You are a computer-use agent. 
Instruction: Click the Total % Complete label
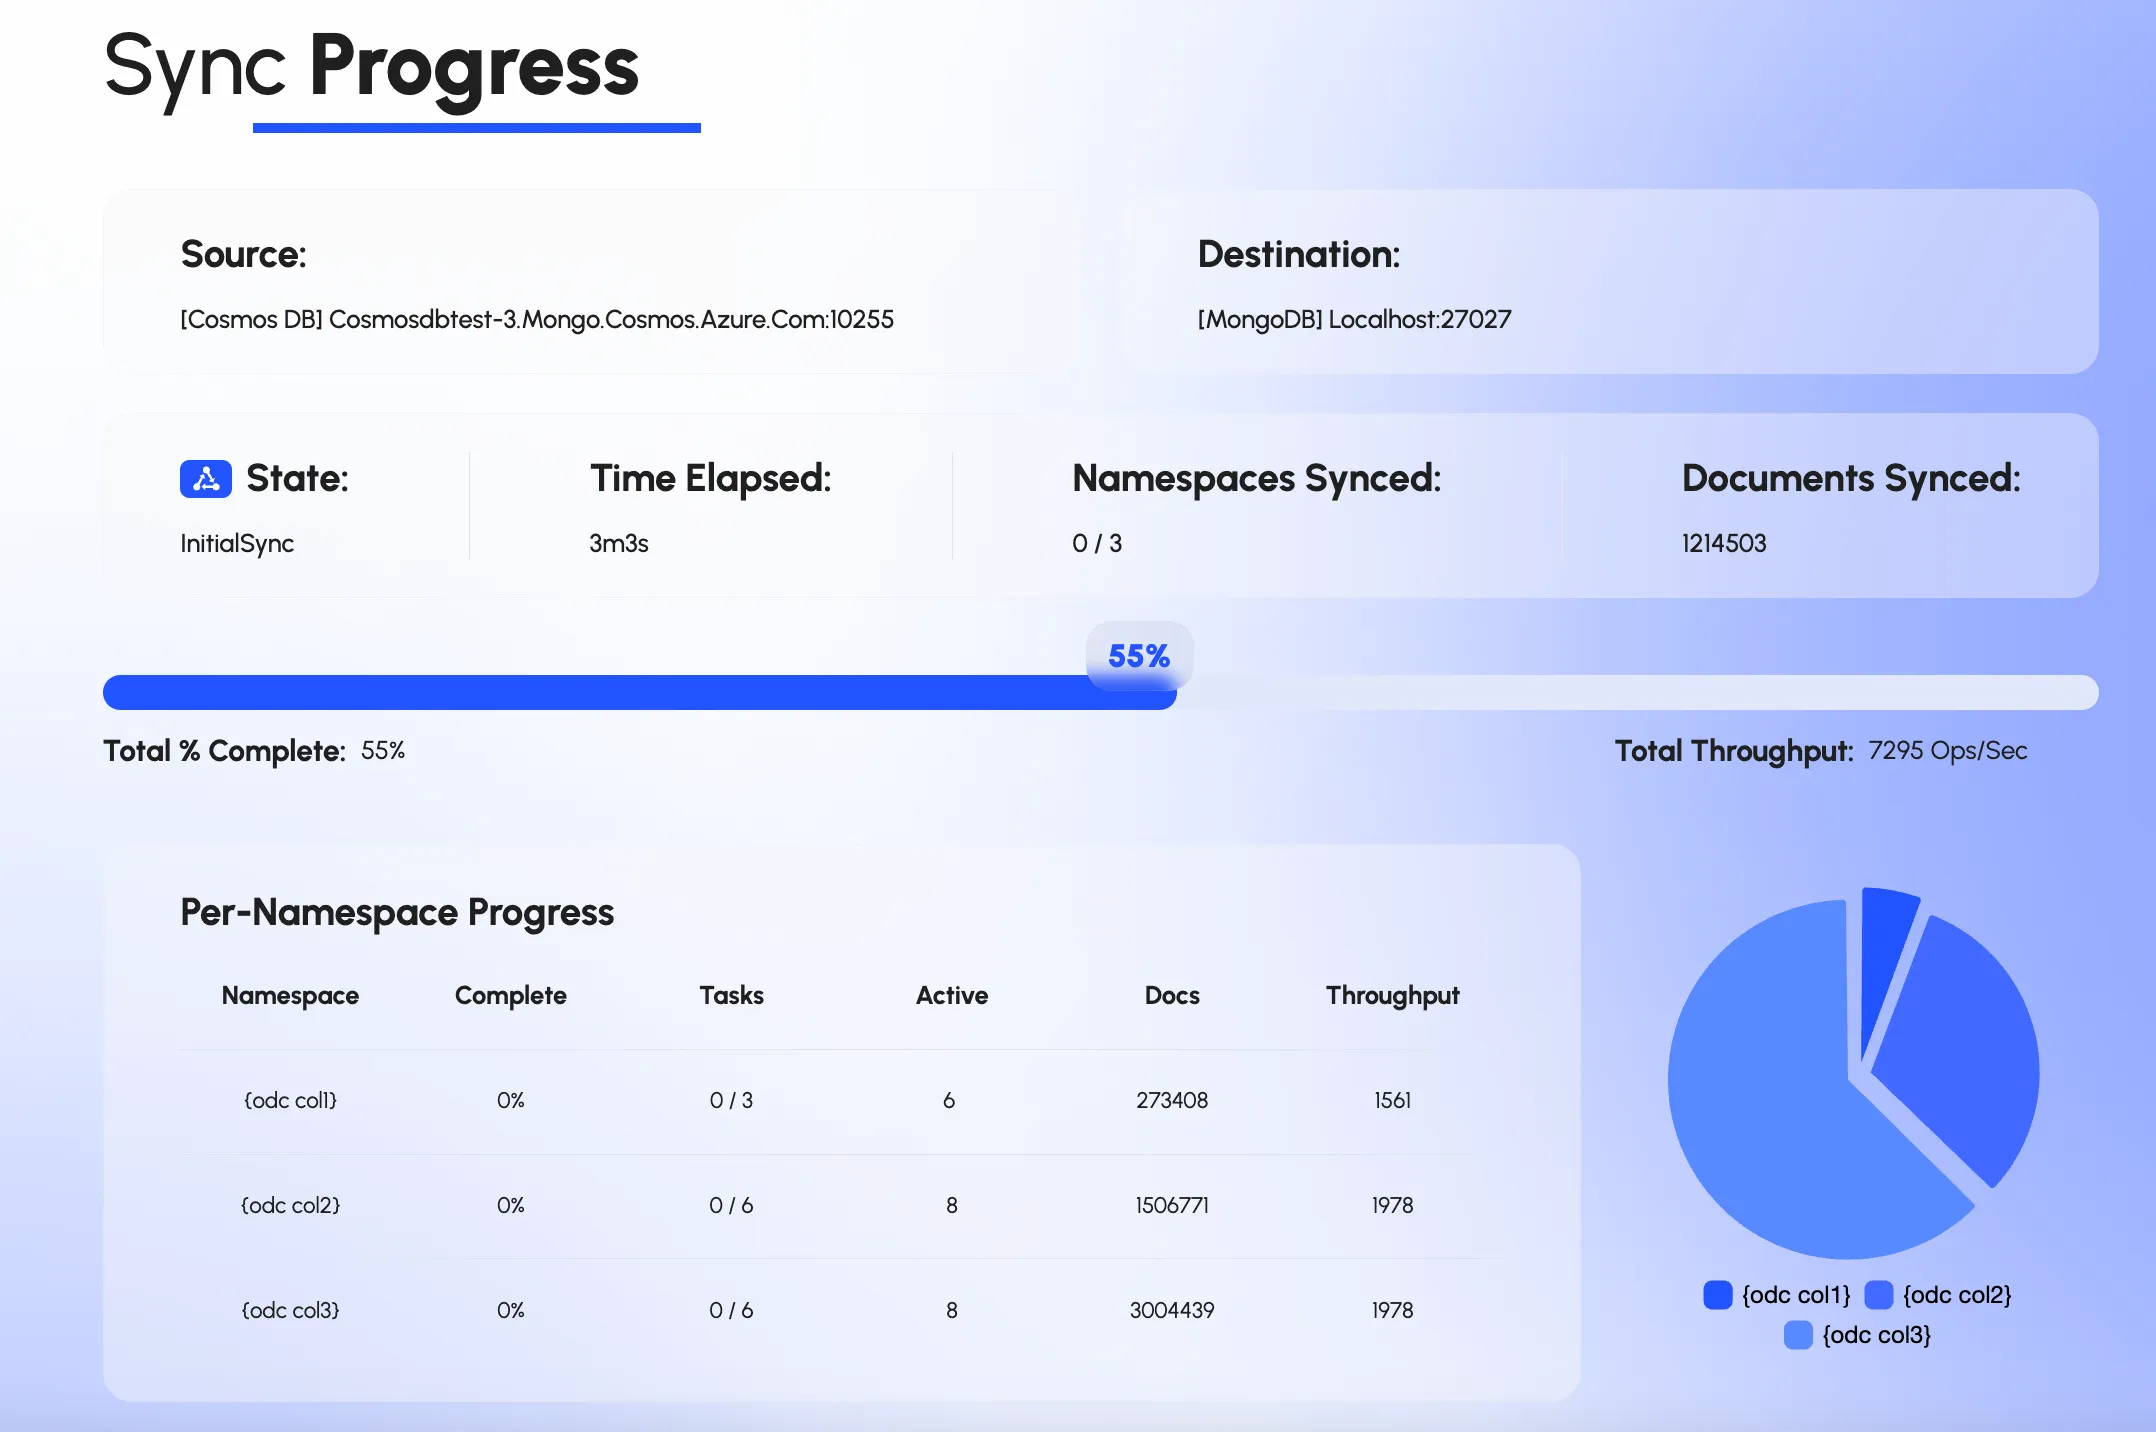point(225,751)
